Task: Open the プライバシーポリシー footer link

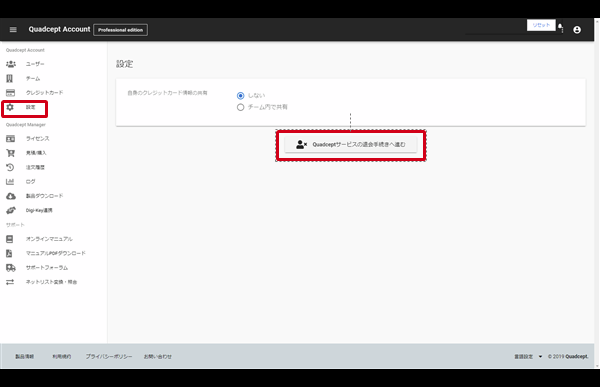Action: (109, 356)
